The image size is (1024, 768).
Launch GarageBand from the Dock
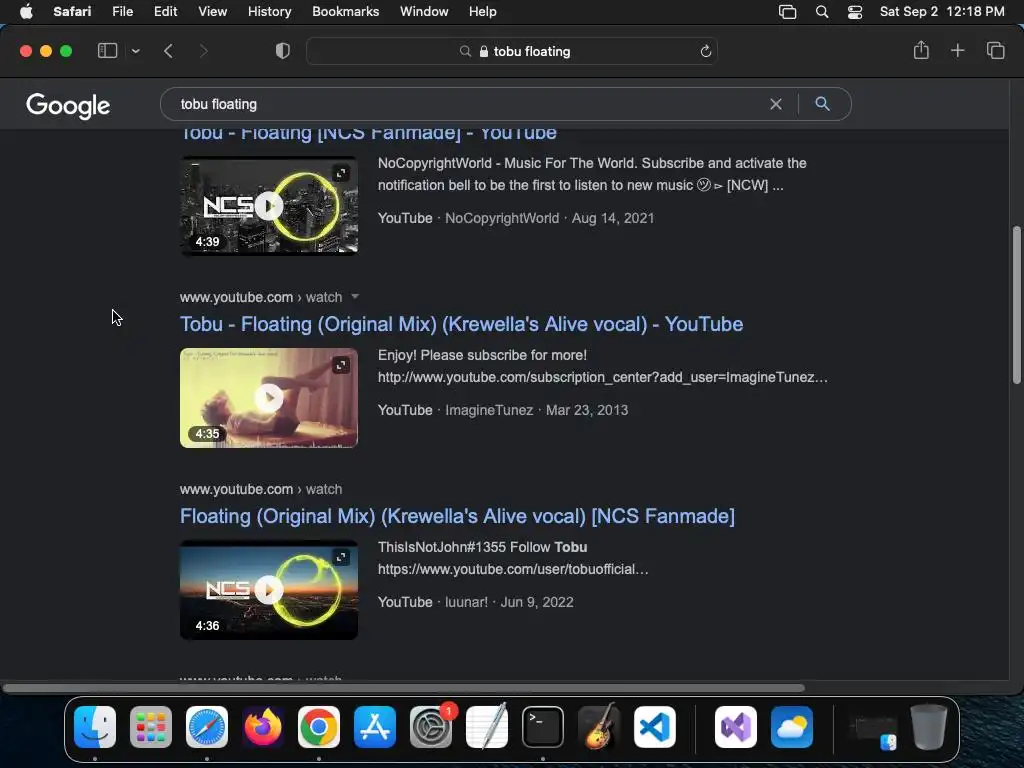pyautogui.click(x=599, y=727)
